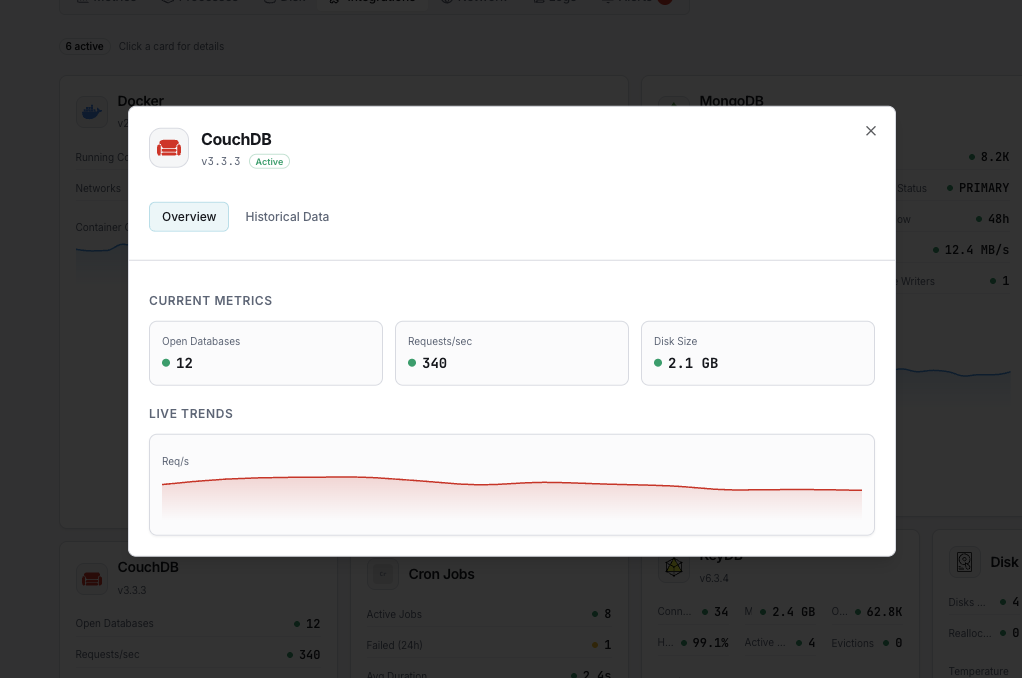Click the green indicator next to Disk Size

tap(658, 363)
